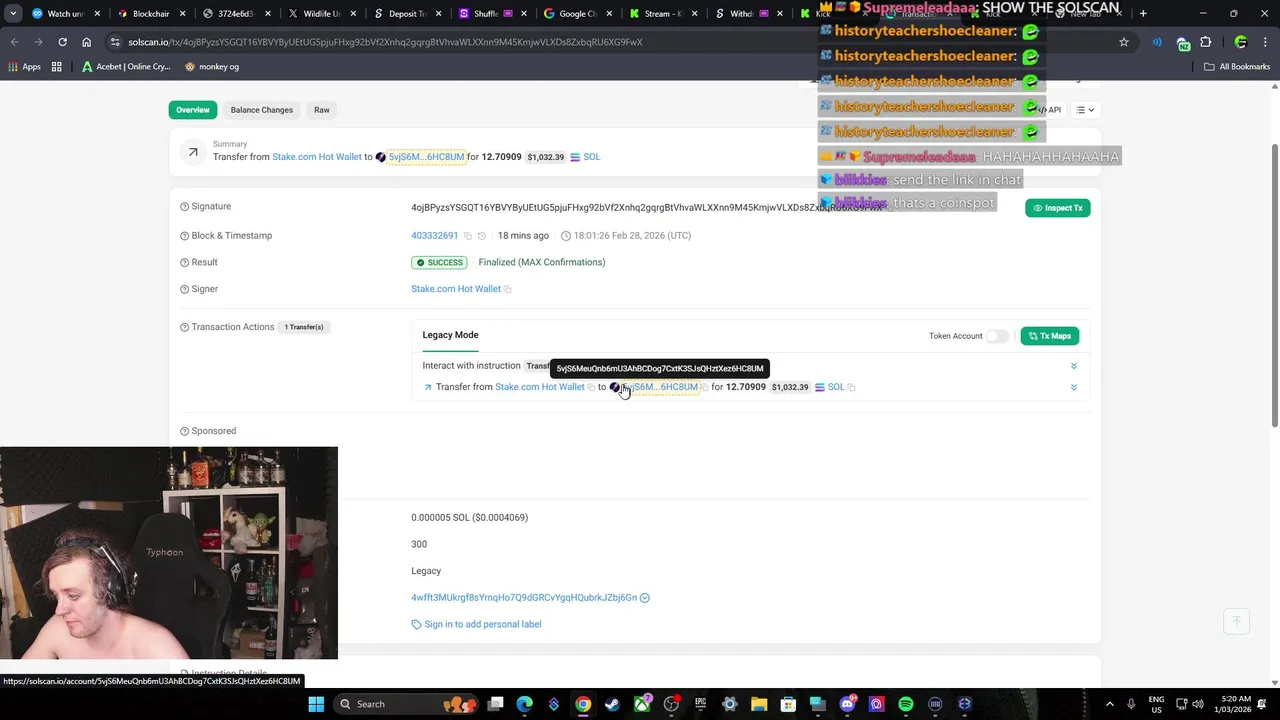Open Steam from the taskbar
This screenshot has height=720, width=1280.
[612, 704]
